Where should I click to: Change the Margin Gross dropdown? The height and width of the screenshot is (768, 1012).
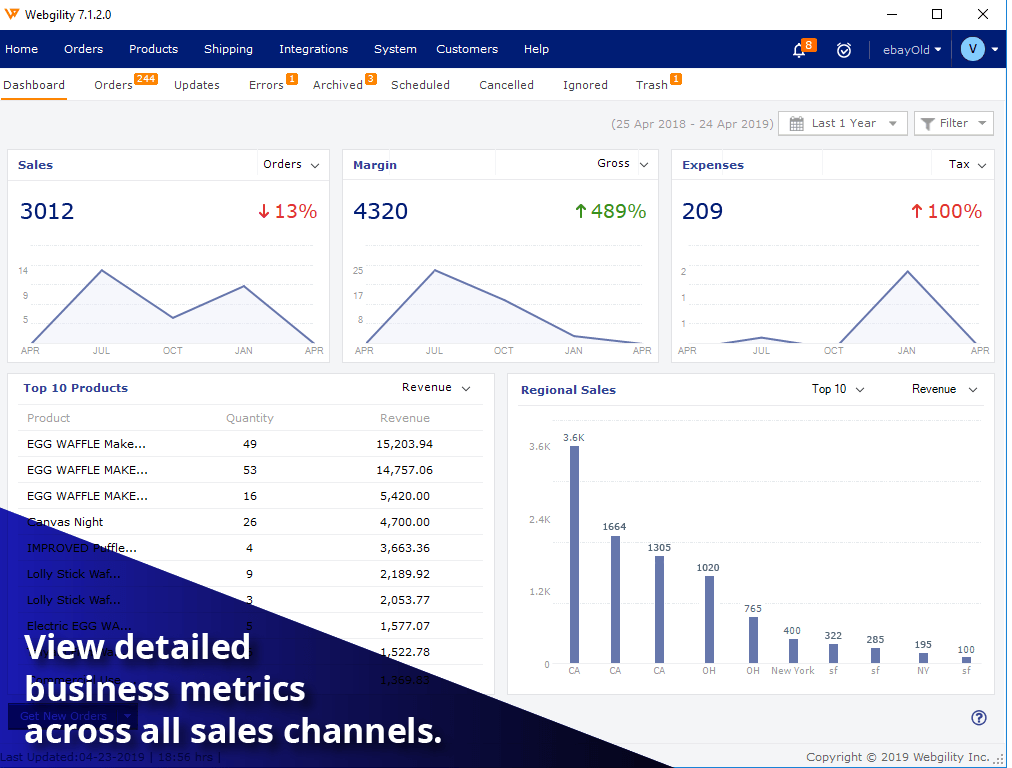(x=622, y=164)
